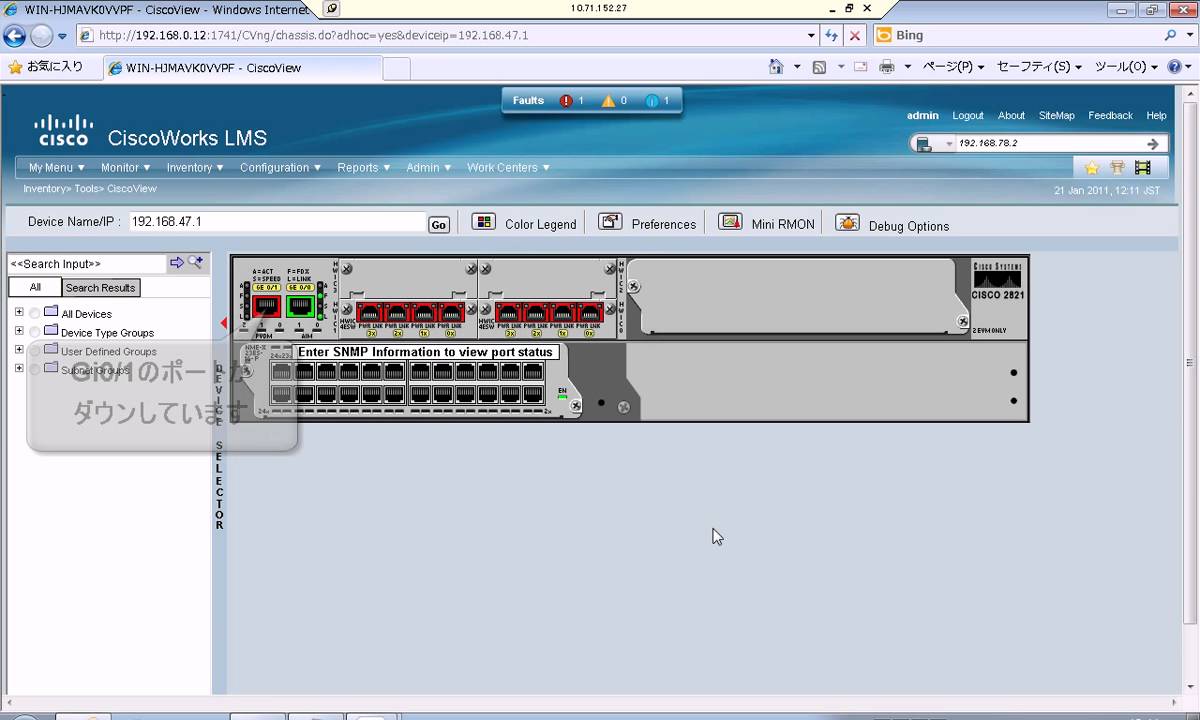1200x720 pixels.
Task: Launch the Mini RMON tool icon
Action: (x=730, y=222)
